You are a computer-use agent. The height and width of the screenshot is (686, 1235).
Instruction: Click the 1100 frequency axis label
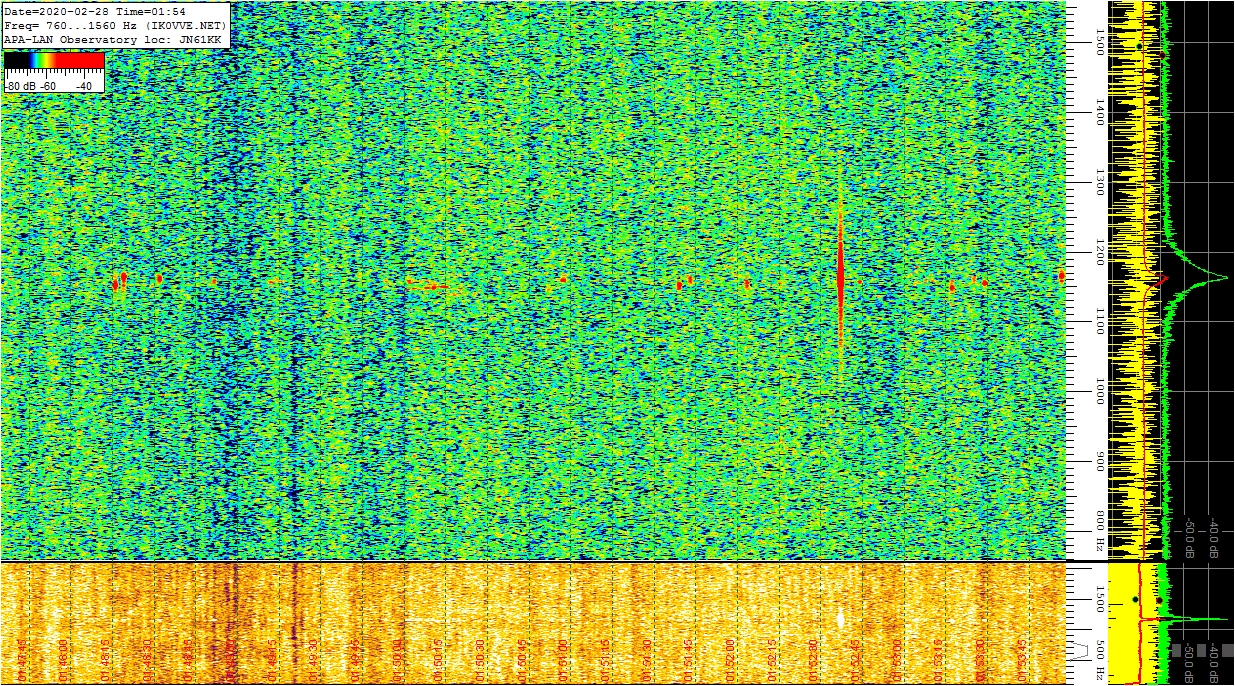1099,321
